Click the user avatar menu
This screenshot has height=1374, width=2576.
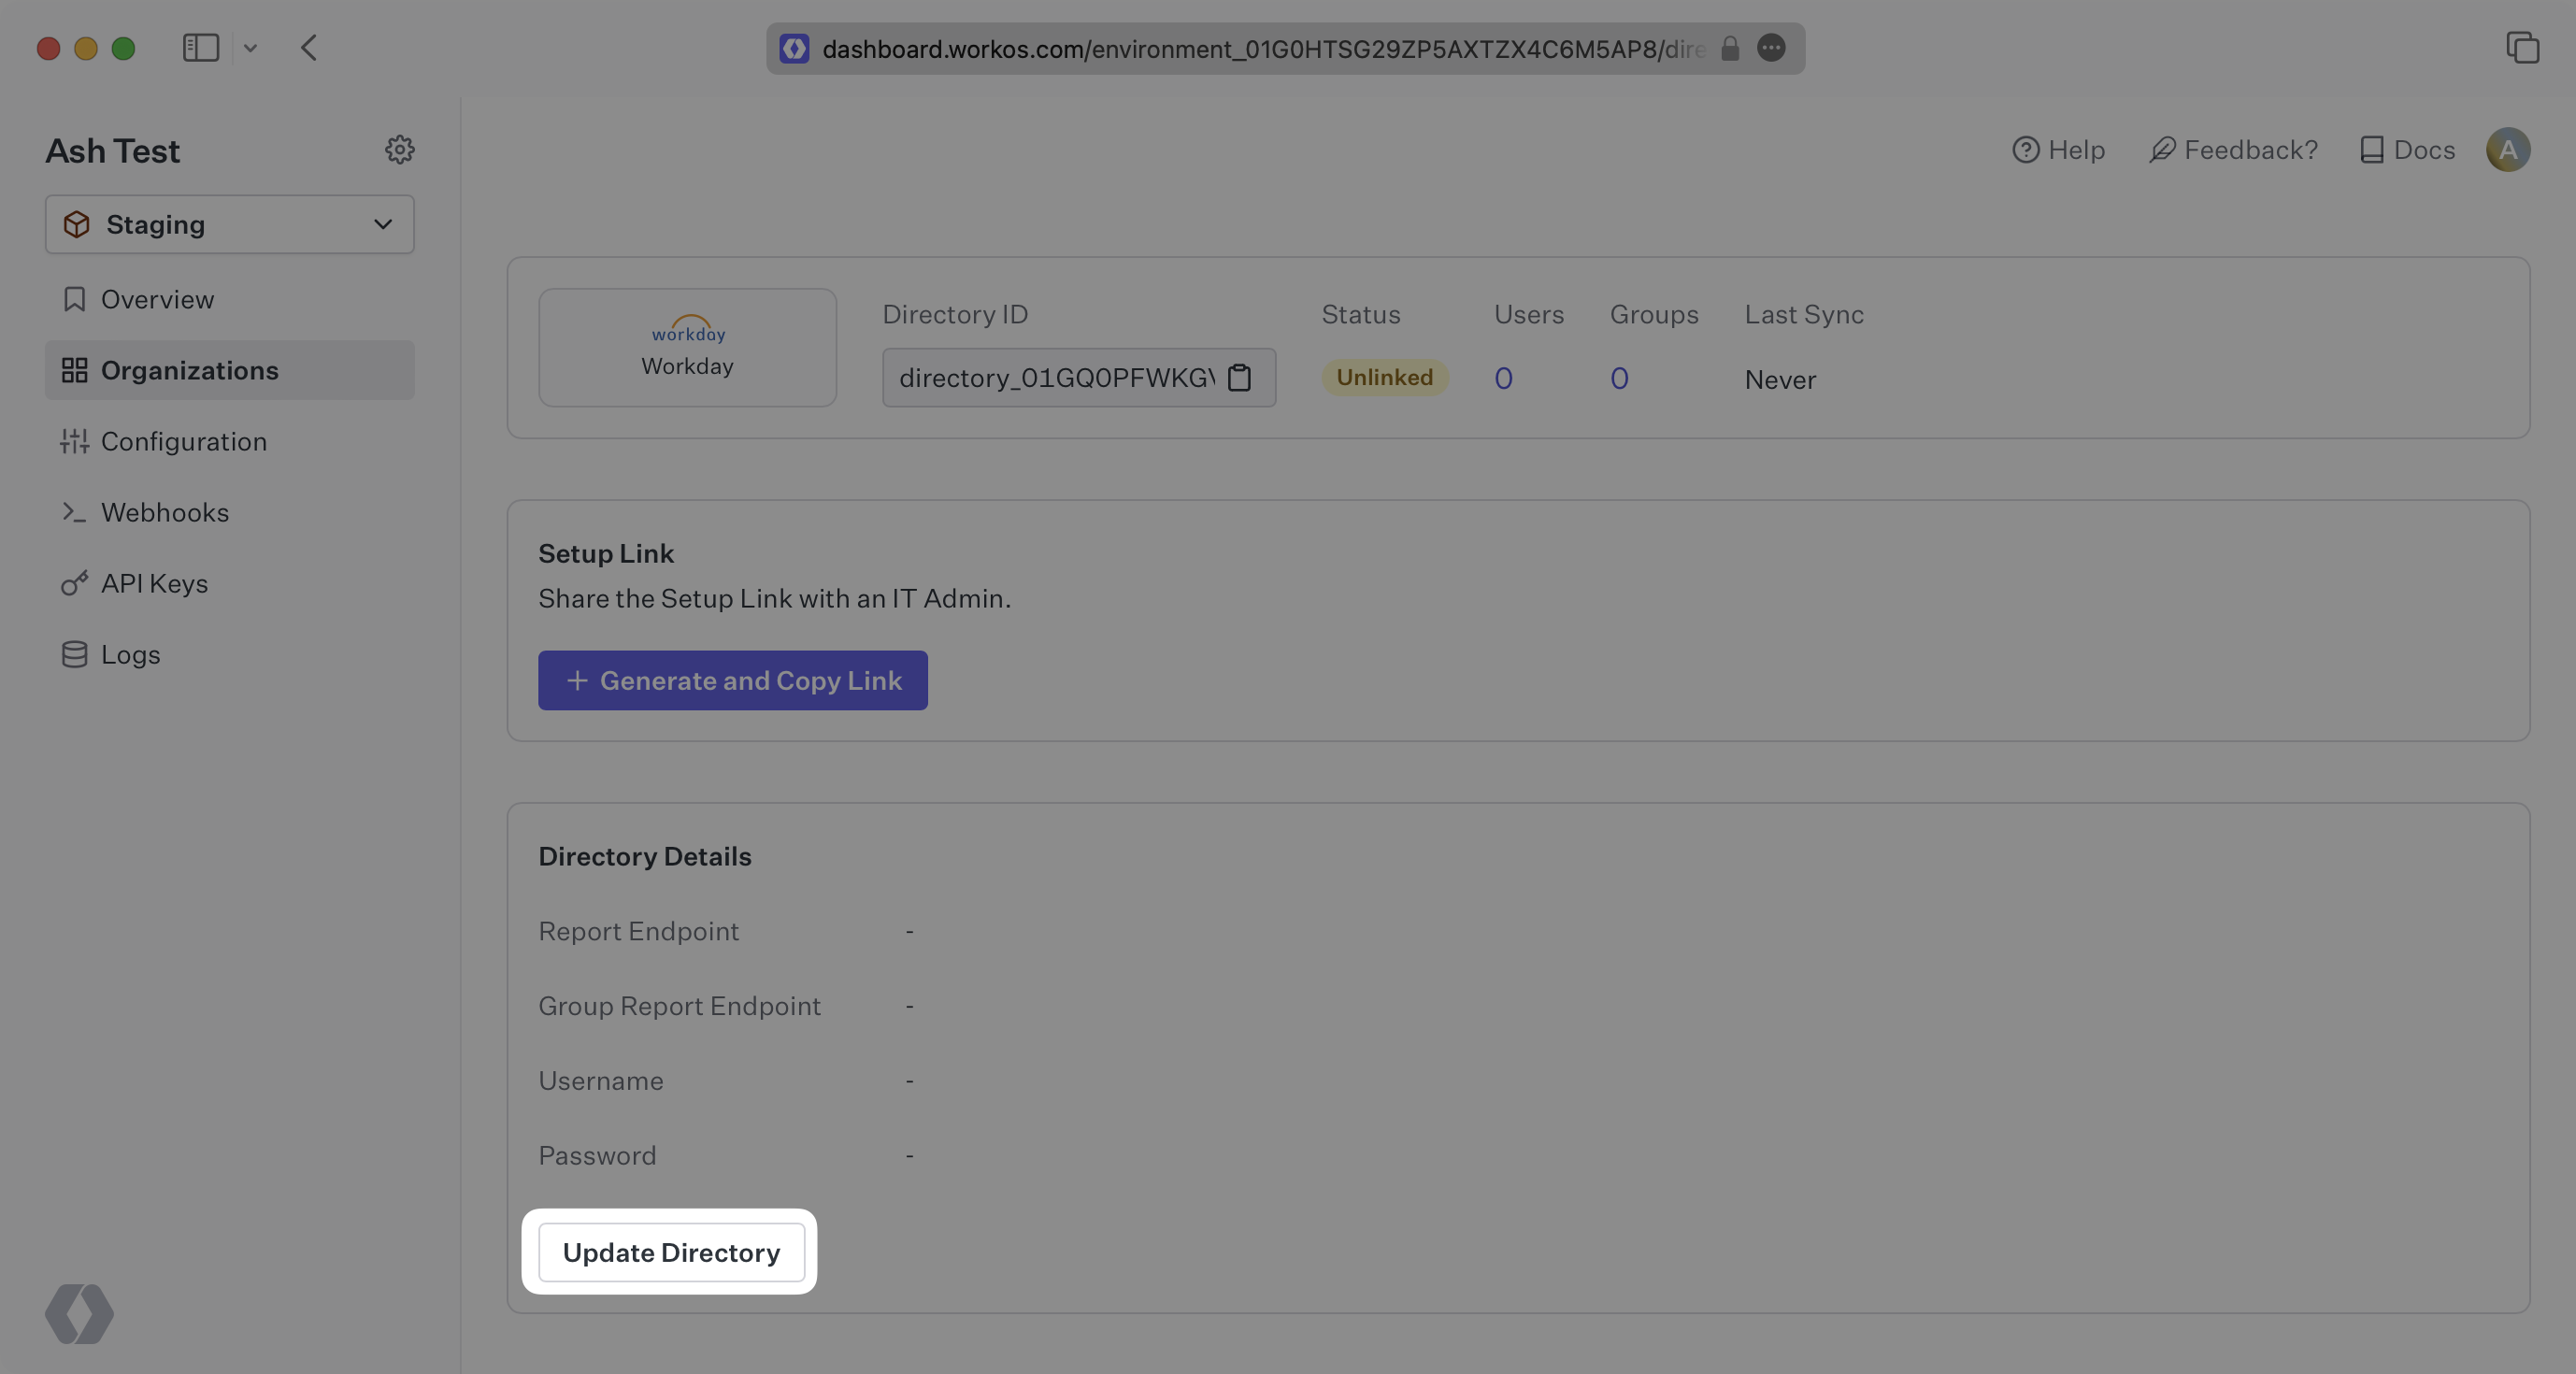click(x=2508, y=149)
